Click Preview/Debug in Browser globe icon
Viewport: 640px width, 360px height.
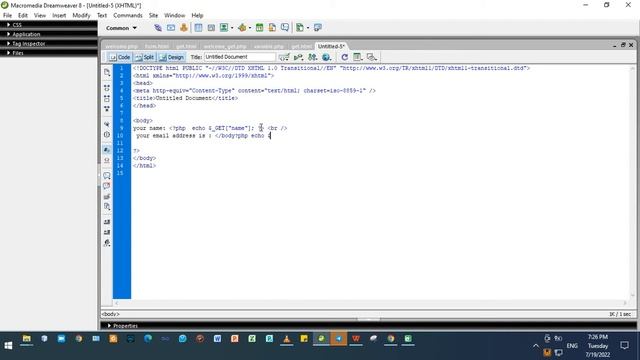tap(326, 57)
